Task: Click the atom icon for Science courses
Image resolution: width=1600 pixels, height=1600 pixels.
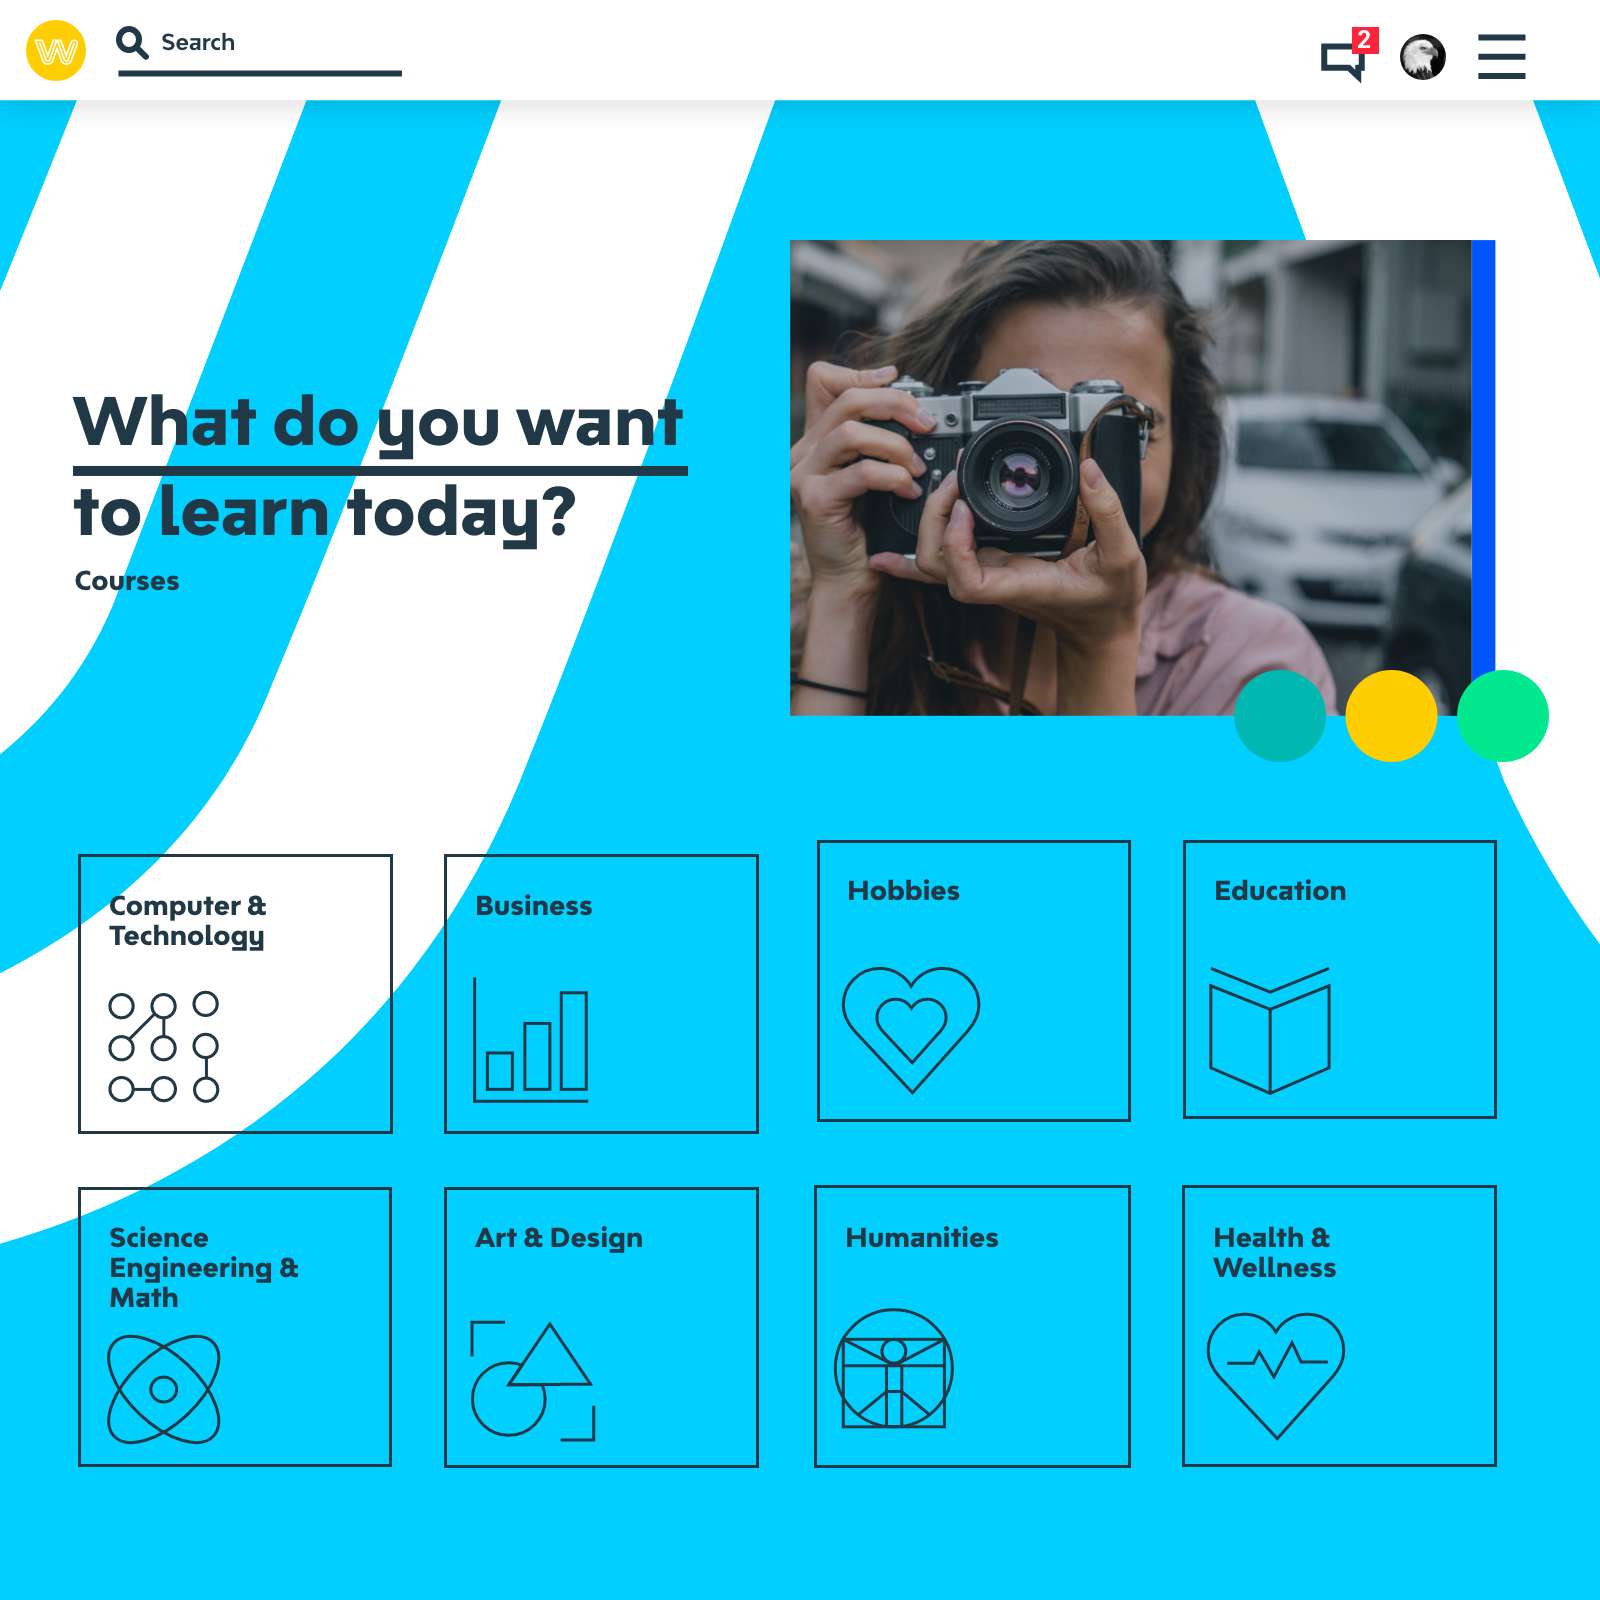Action: pos(164,1389)
